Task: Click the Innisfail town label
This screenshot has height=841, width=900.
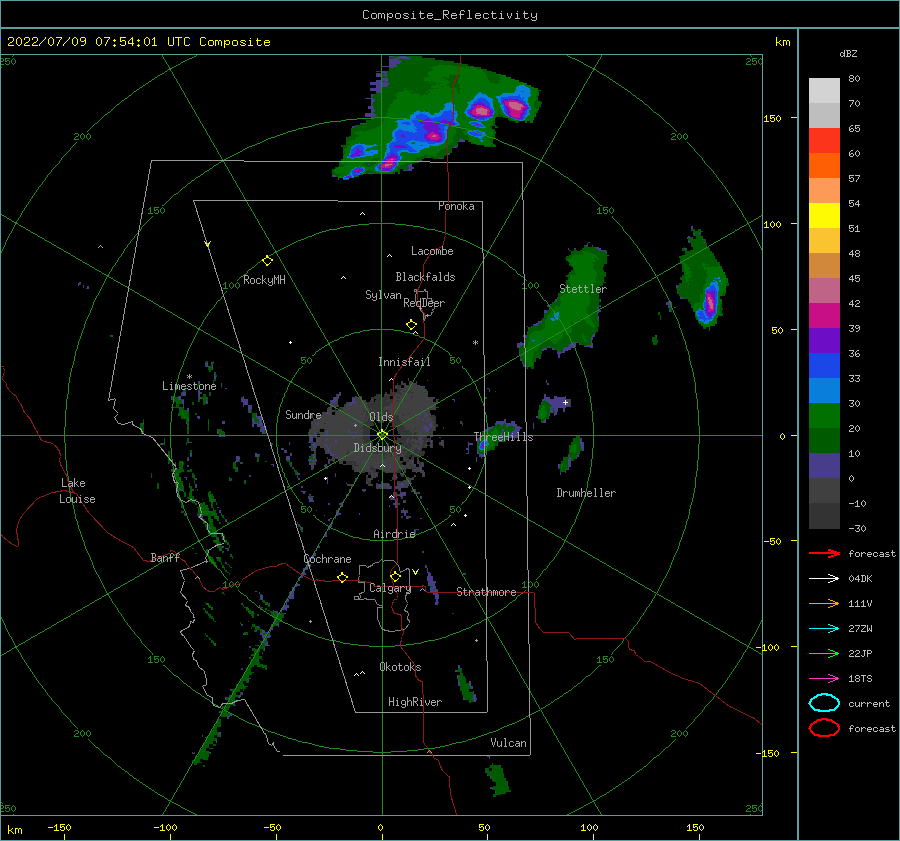Action: click(x=404, y=362)
